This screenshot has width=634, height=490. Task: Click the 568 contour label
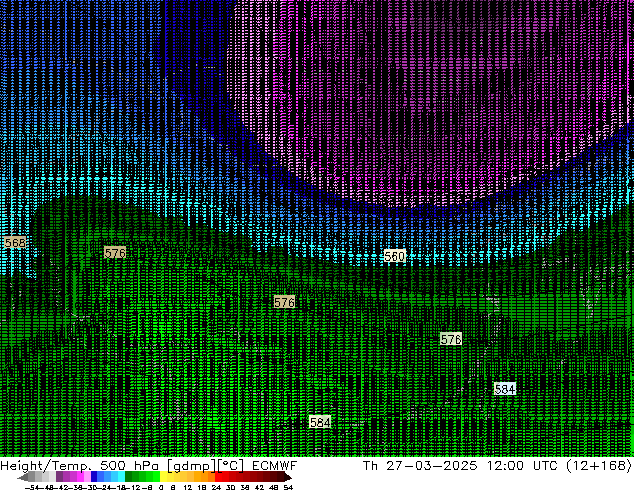pos(15,243)
